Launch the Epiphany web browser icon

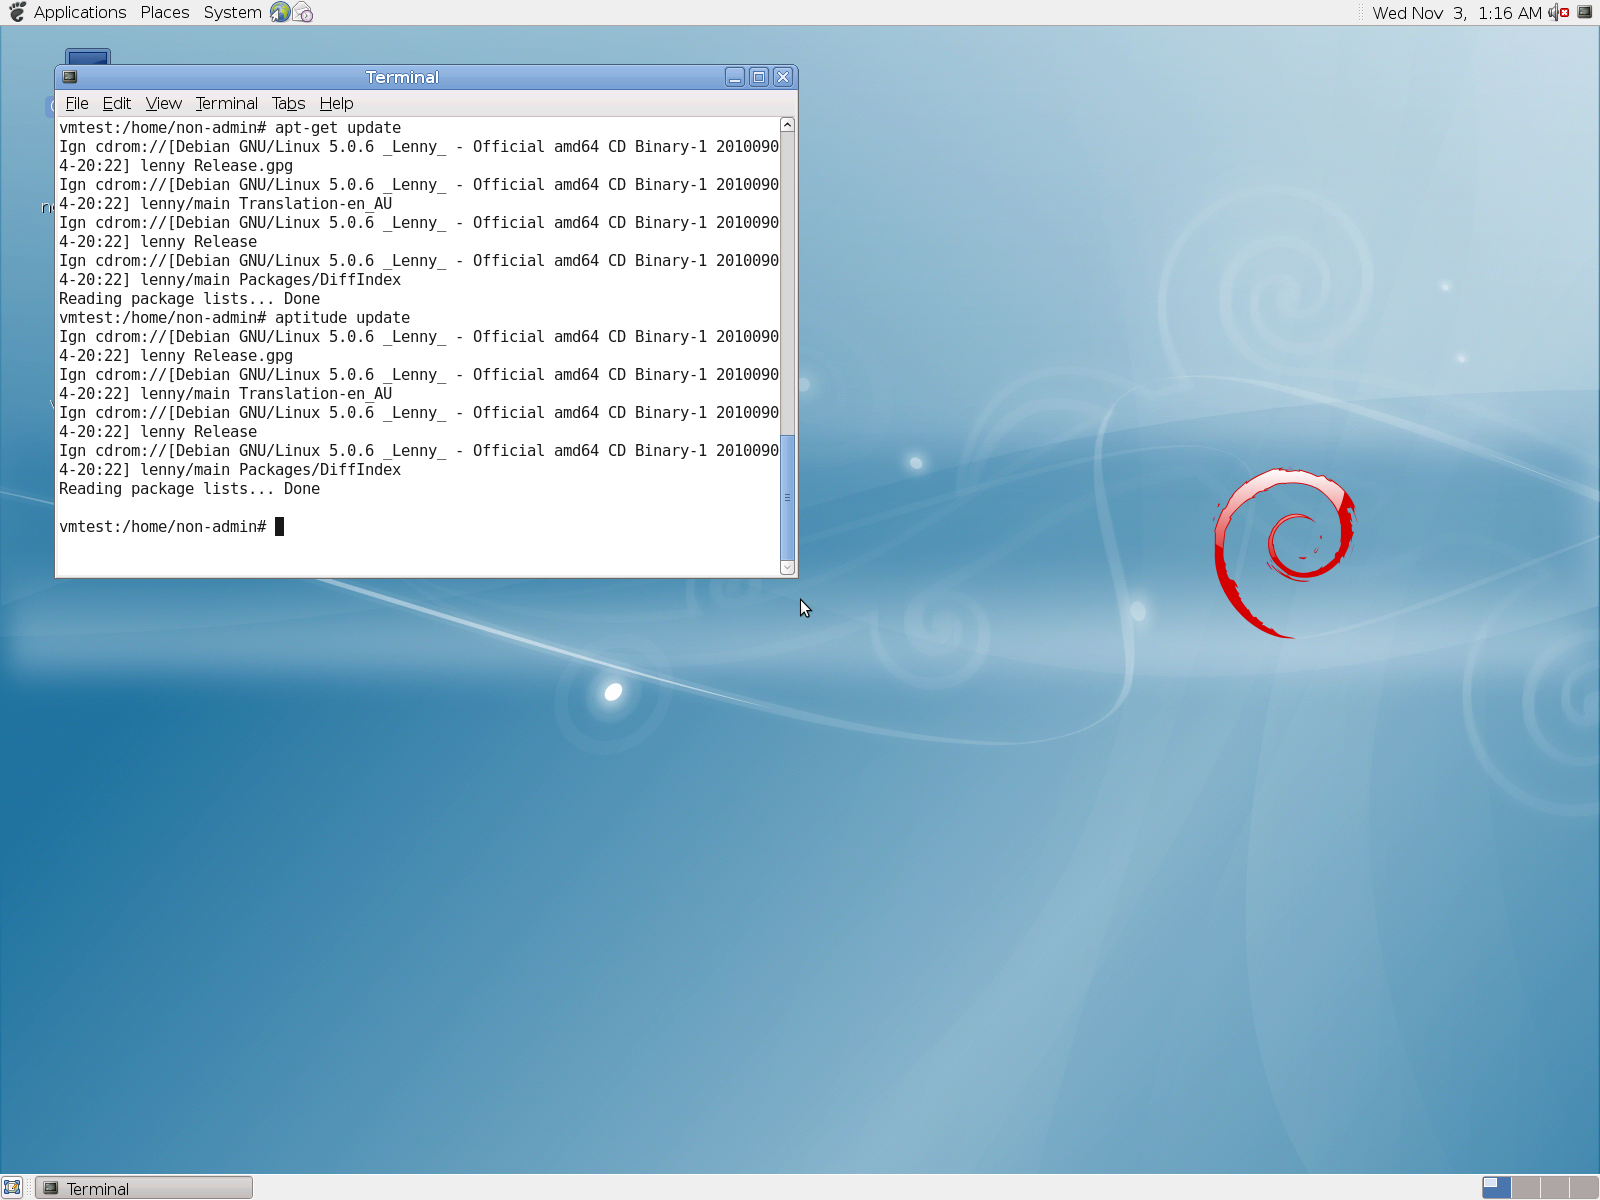[280, 12]
